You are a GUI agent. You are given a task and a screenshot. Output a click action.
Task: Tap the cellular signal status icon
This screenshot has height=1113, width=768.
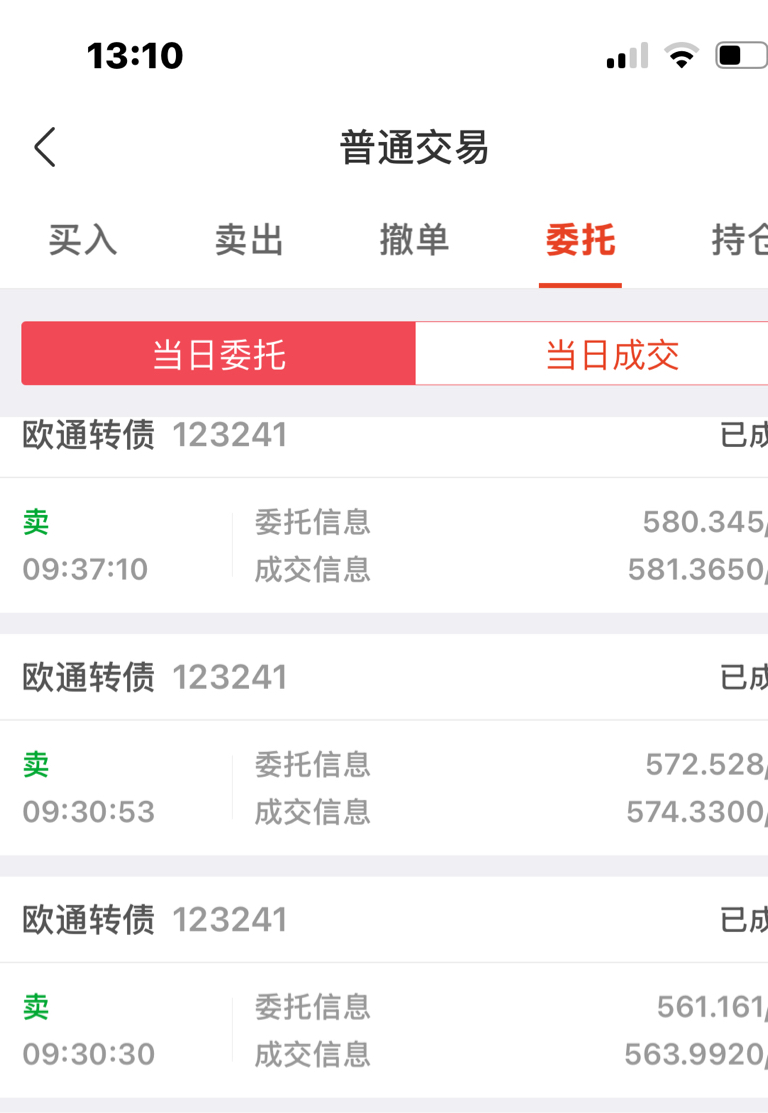[627, 55]
